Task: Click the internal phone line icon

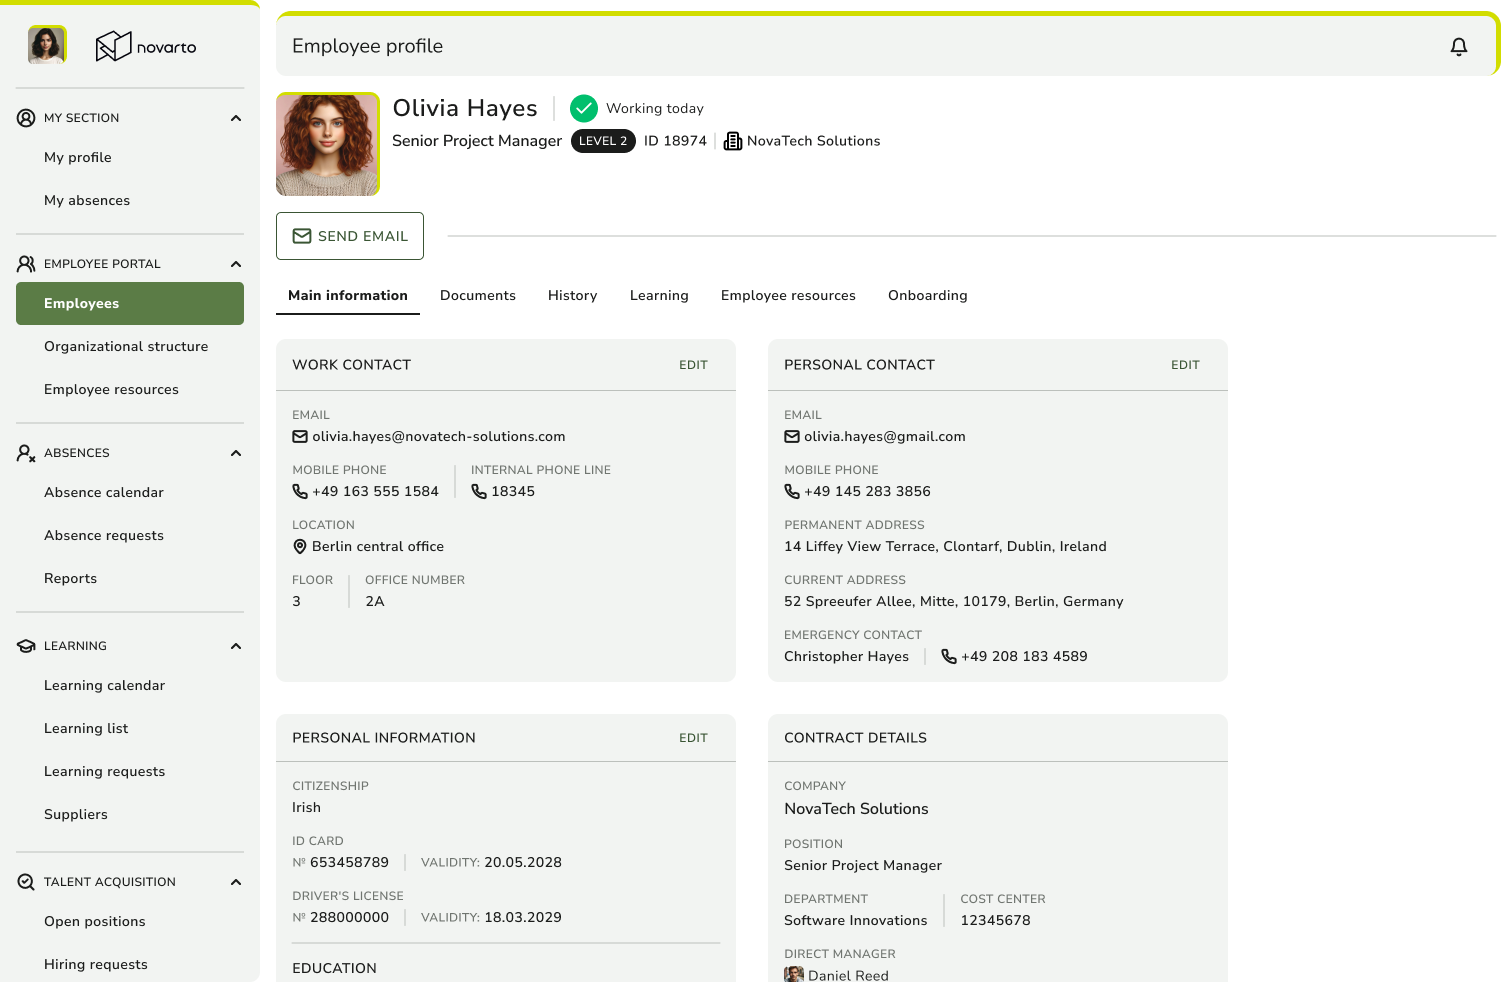Action: point(479,492)
